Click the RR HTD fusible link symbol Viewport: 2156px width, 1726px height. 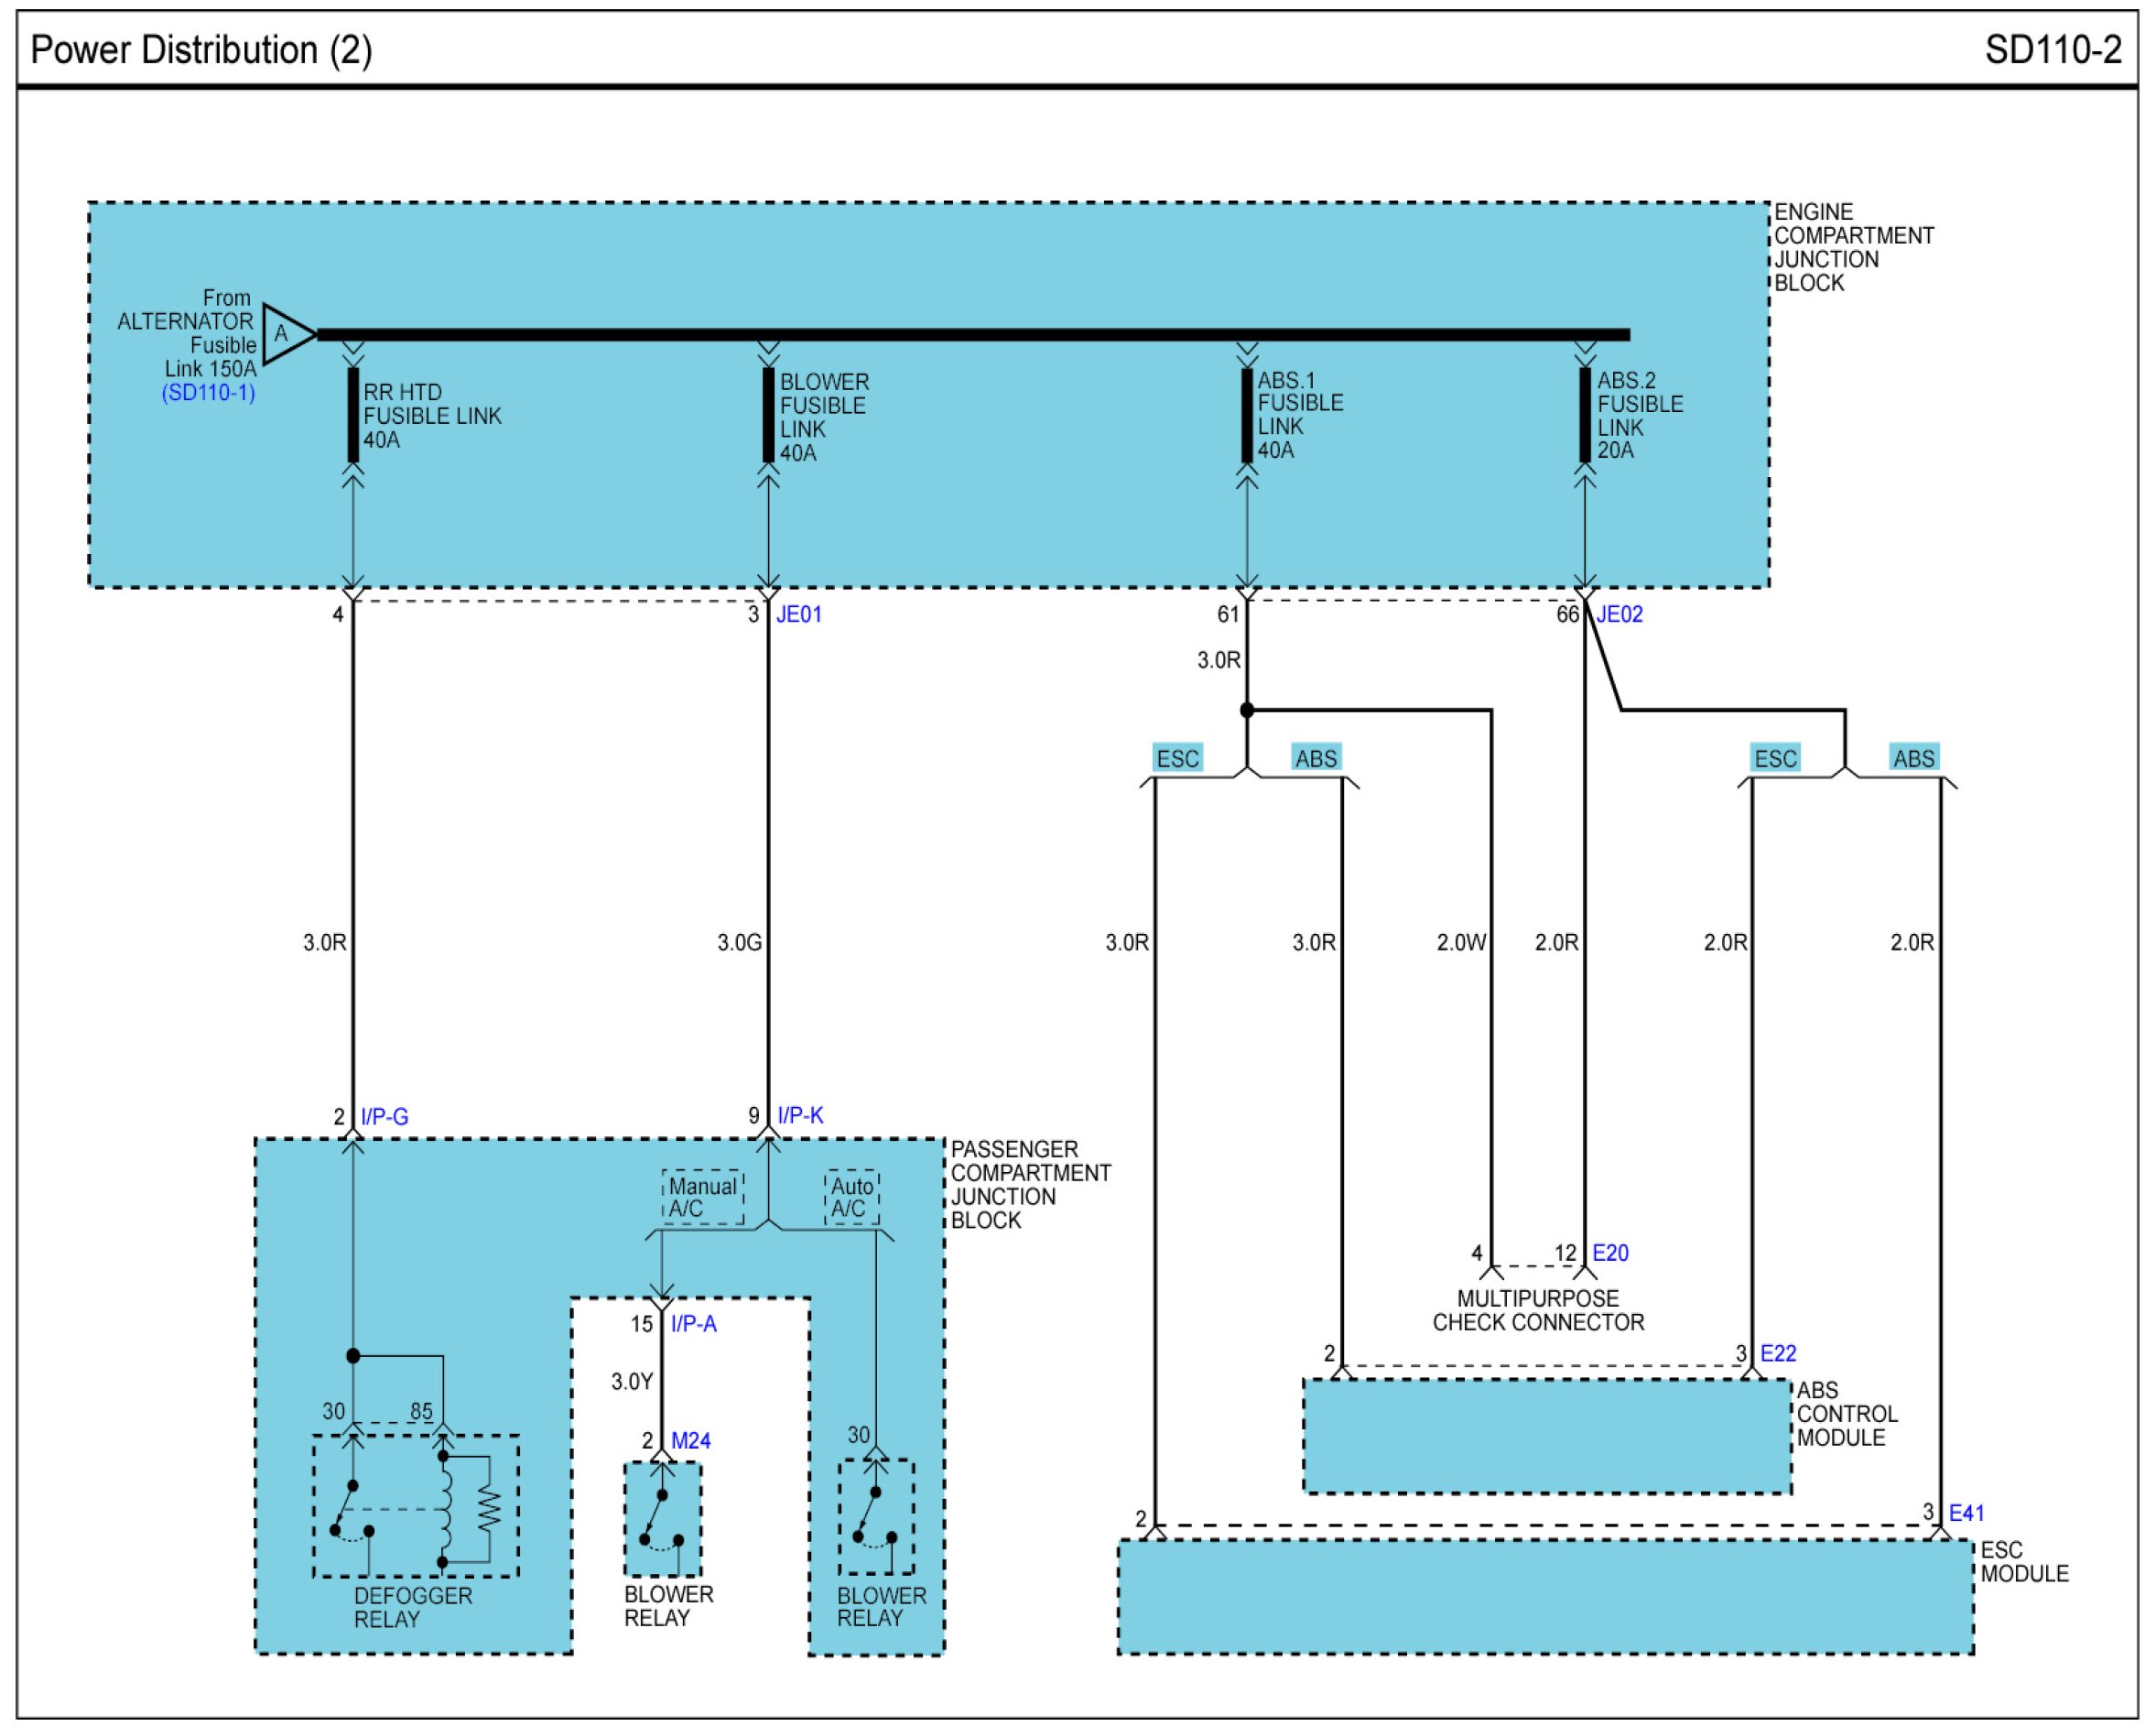(353, 415)
